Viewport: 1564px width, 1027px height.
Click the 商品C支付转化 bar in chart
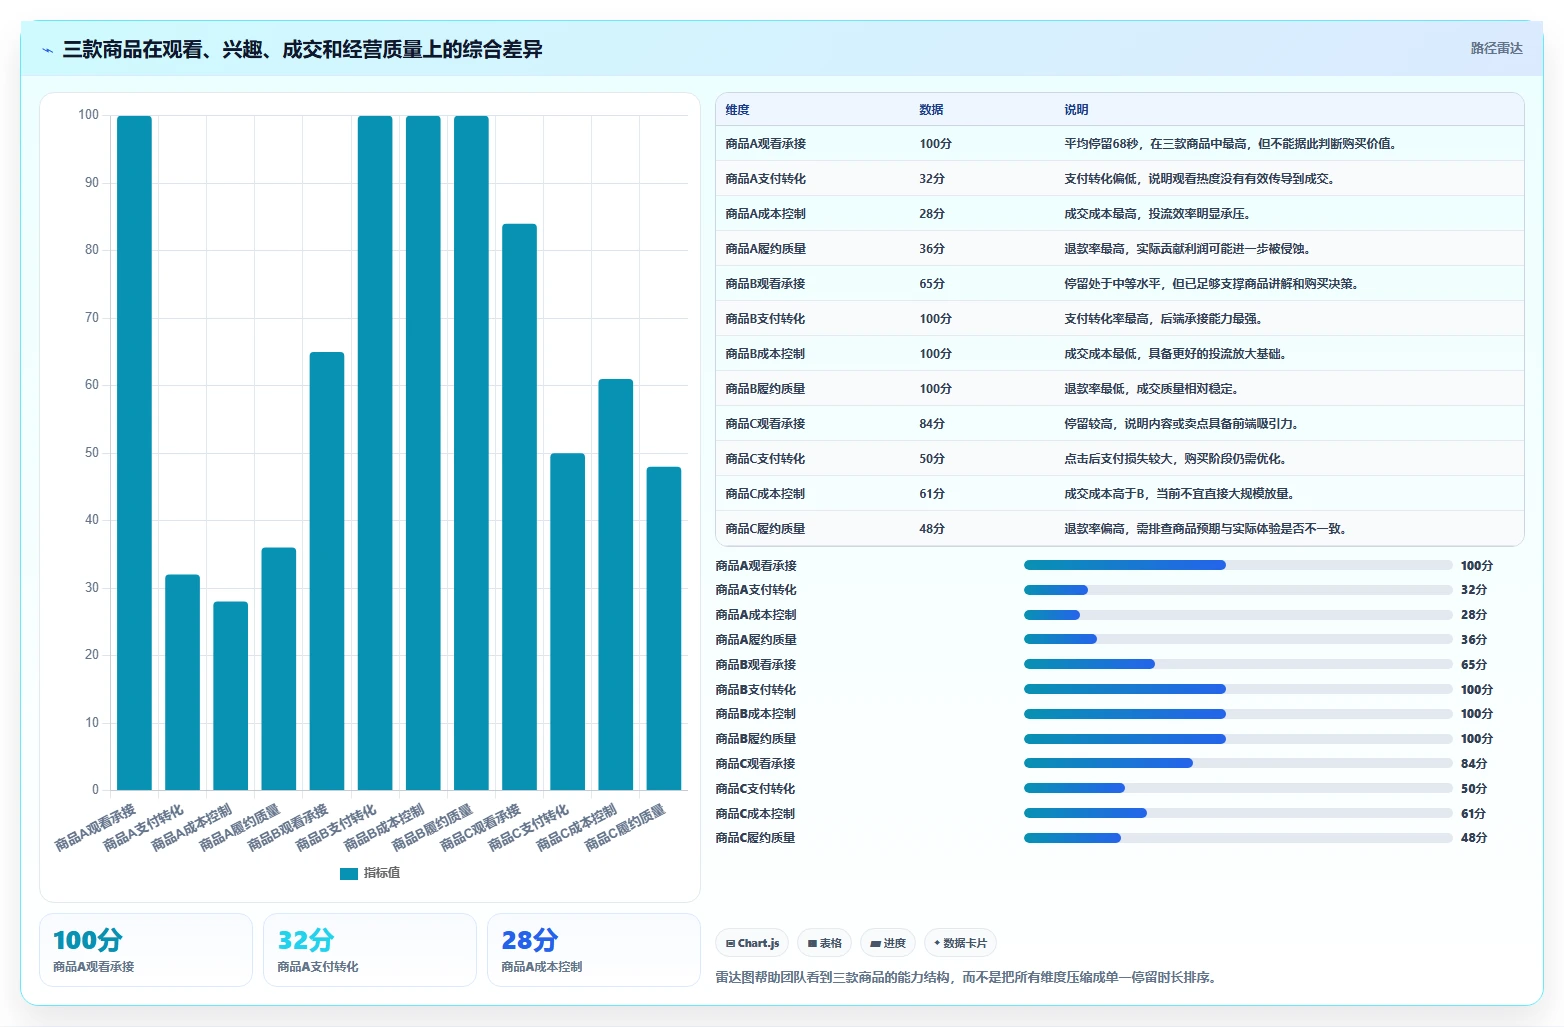(x=567, y=622)
